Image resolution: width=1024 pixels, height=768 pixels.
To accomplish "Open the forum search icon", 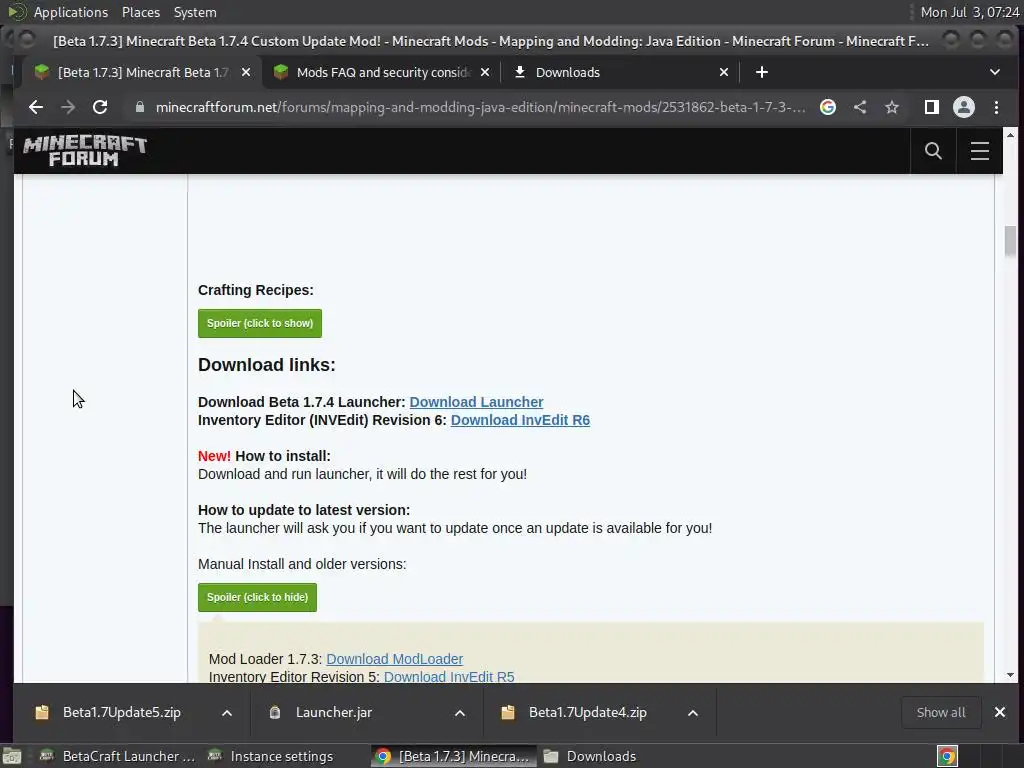I will tap(933, 151).
